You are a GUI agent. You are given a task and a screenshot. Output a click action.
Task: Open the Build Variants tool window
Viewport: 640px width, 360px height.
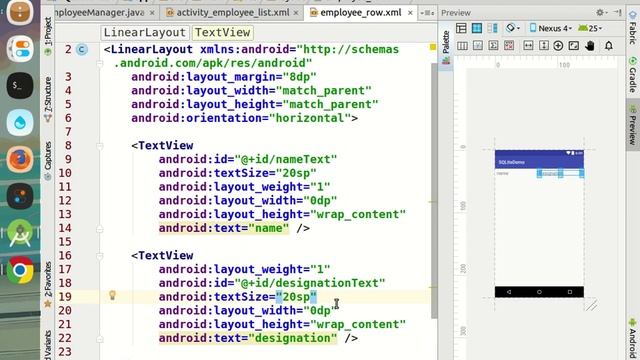point(48,345)
